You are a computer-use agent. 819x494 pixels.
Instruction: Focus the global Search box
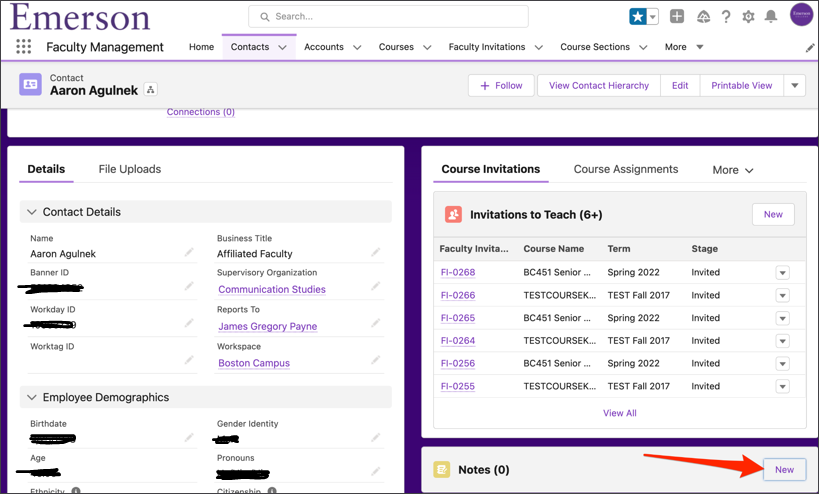pos(388,17)
